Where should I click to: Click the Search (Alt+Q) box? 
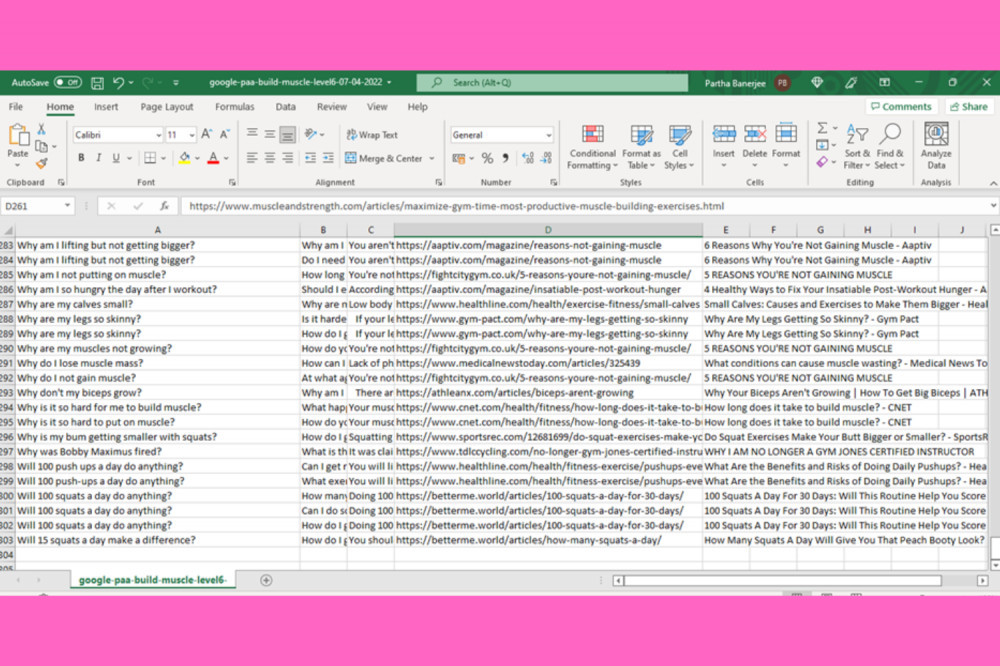(x=552, y=82)
